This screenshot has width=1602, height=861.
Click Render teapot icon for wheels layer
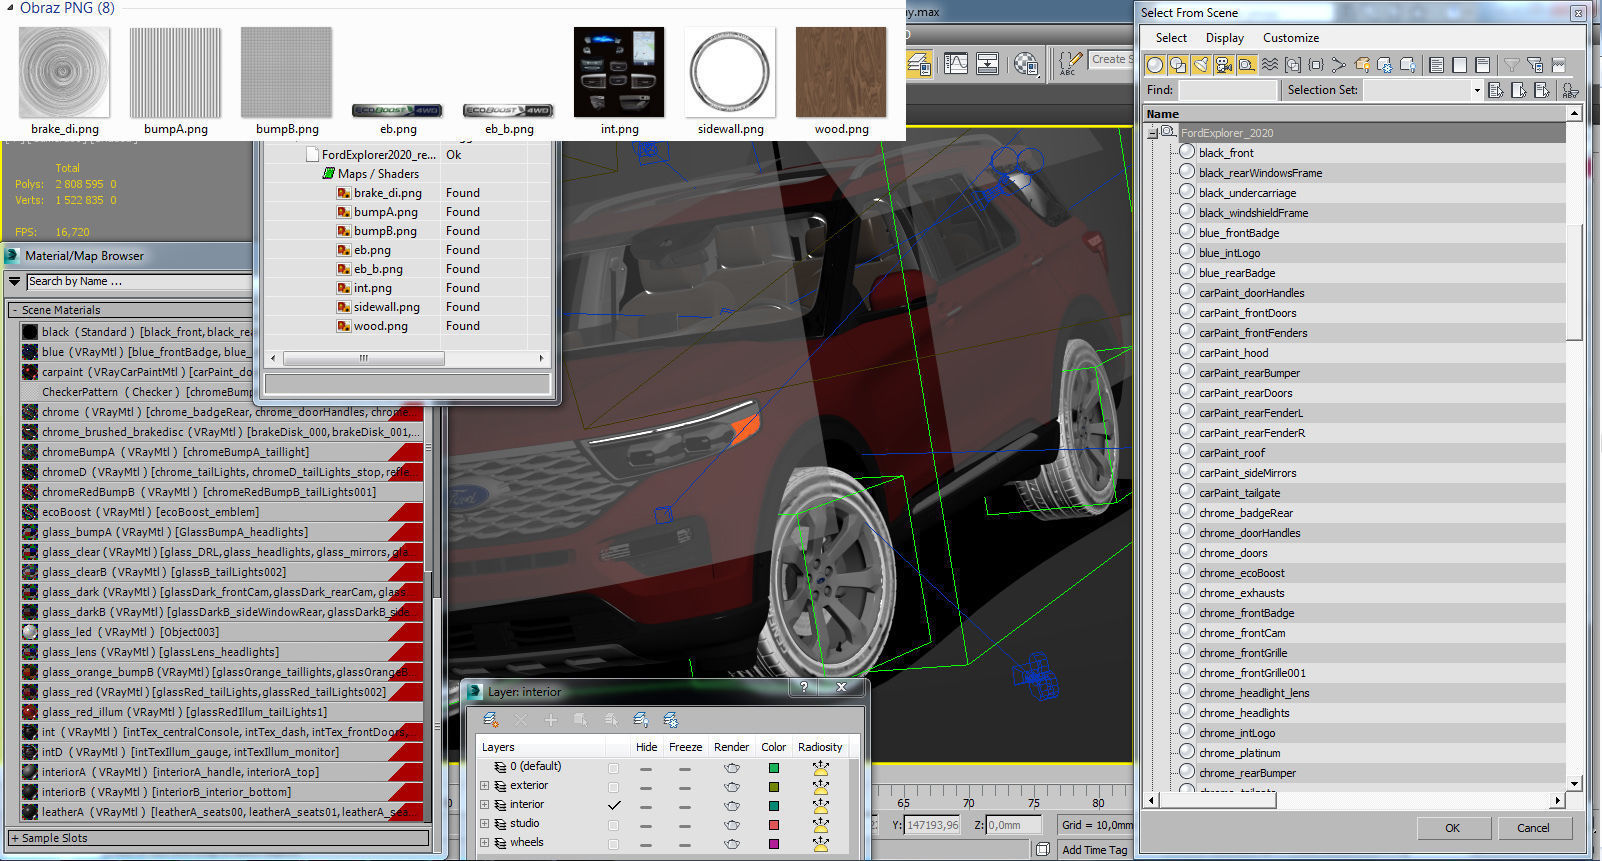(x=732, y=844)
